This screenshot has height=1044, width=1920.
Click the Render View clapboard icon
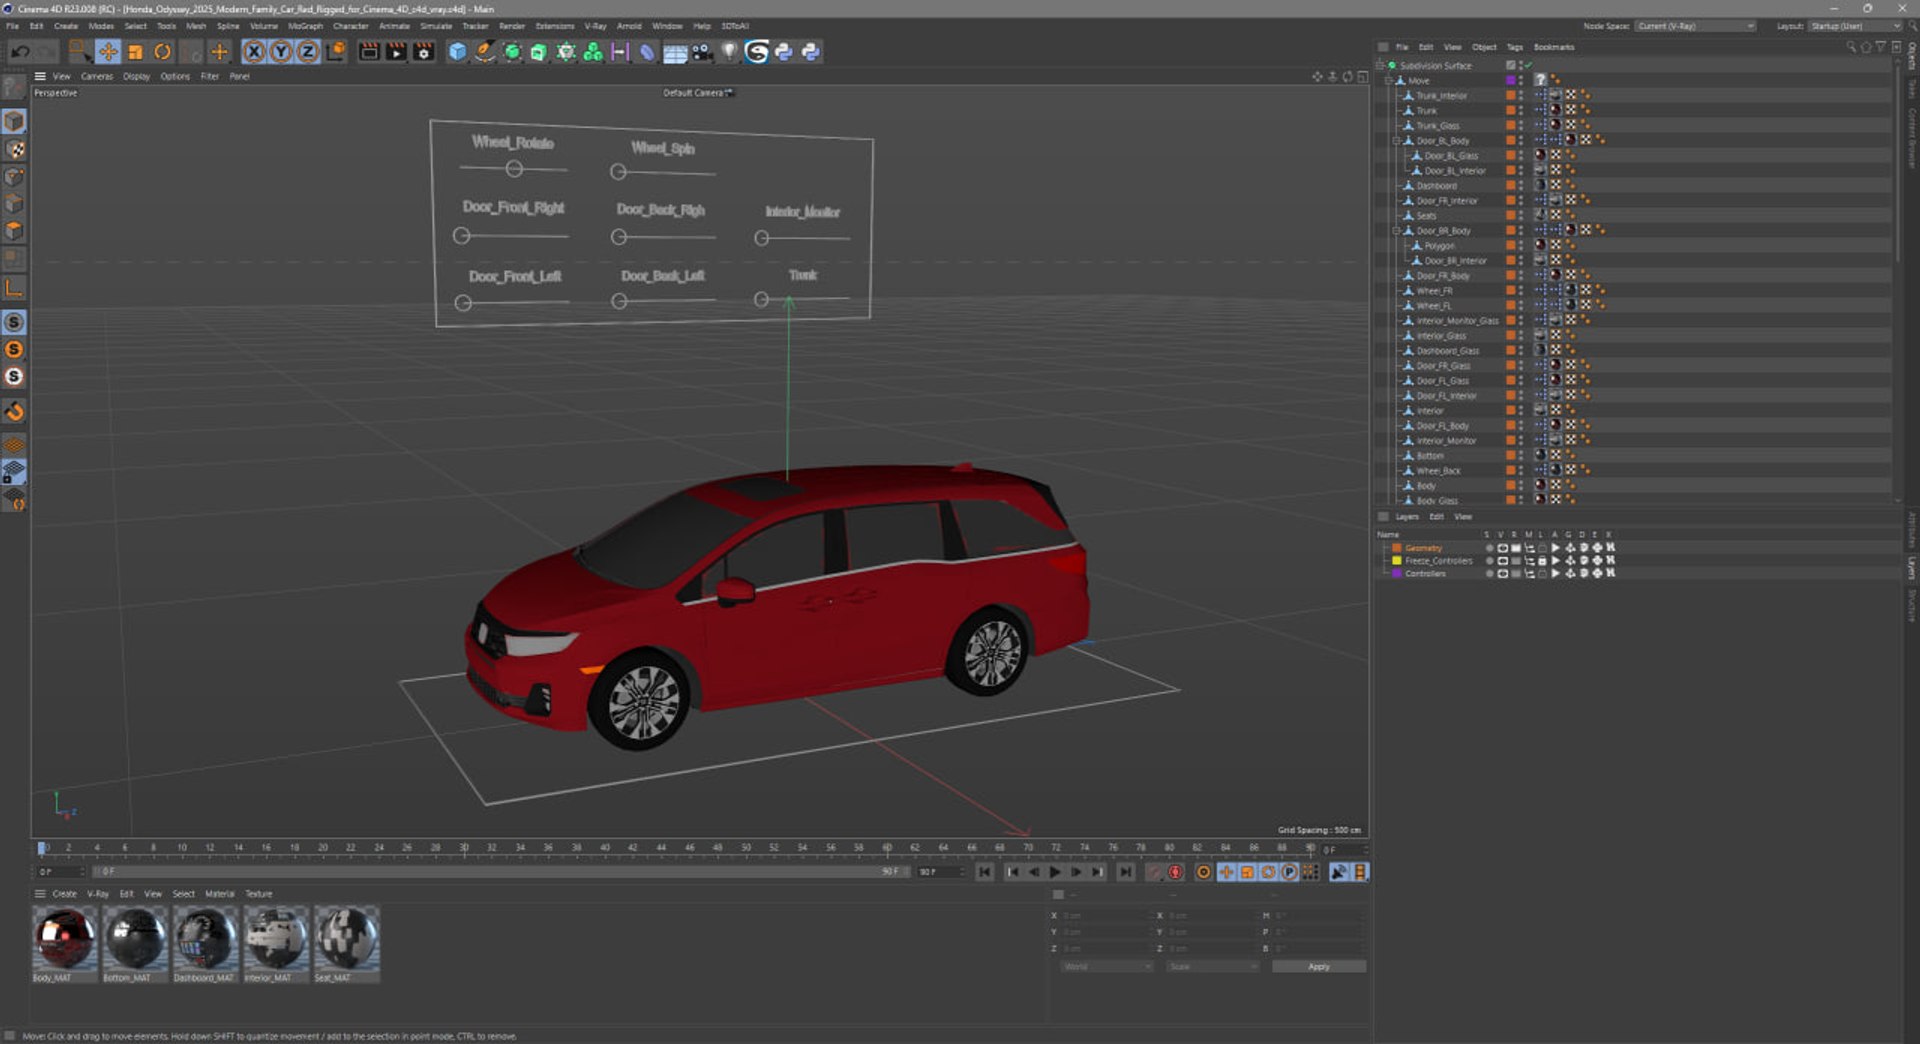[x=369, y=52]
